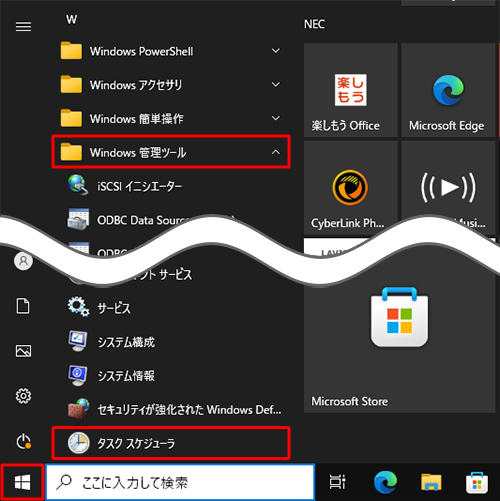Click the NEC tile group title
Screen dimensions: 500x501
coord(314,24)
